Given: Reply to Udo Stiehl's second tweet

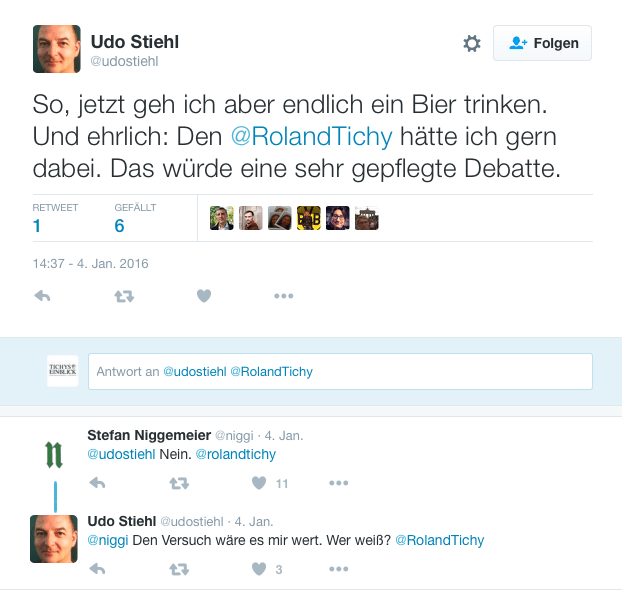Looking at the screenshot, I should coord(98,569).
